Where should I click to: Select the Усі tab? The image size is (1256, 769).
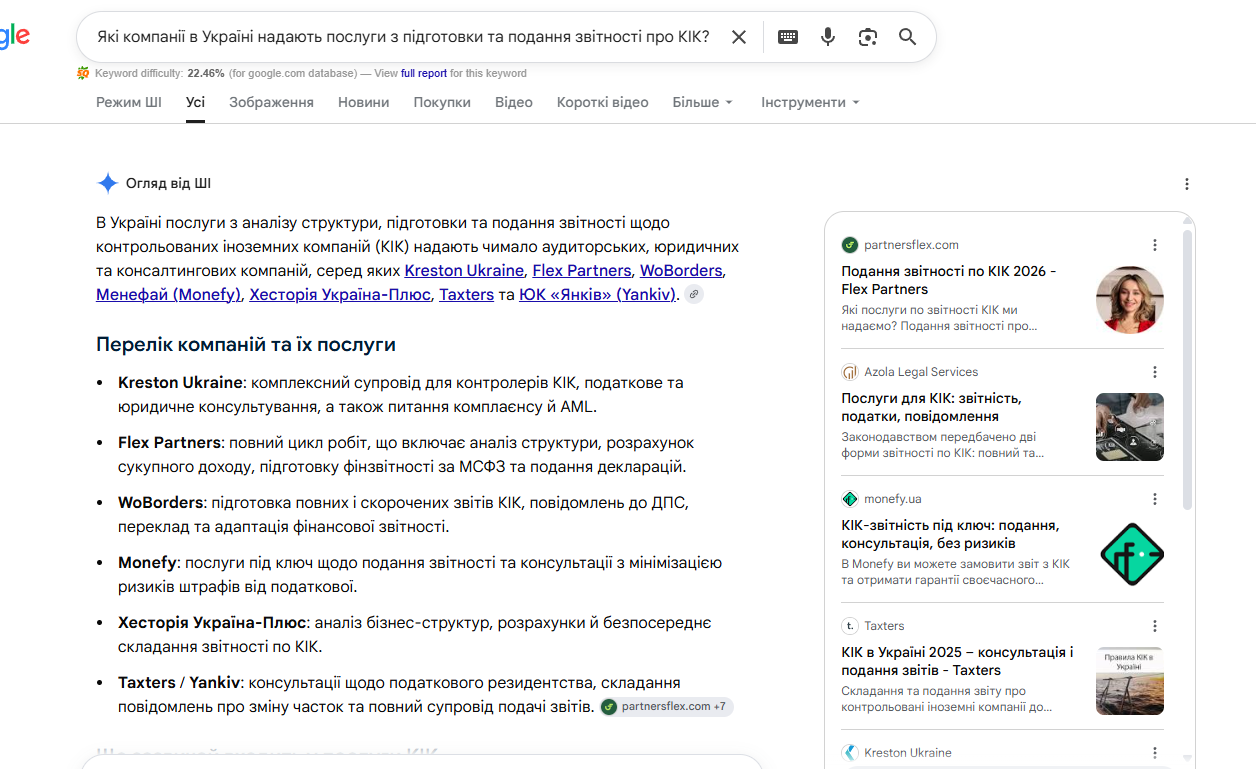195,102
